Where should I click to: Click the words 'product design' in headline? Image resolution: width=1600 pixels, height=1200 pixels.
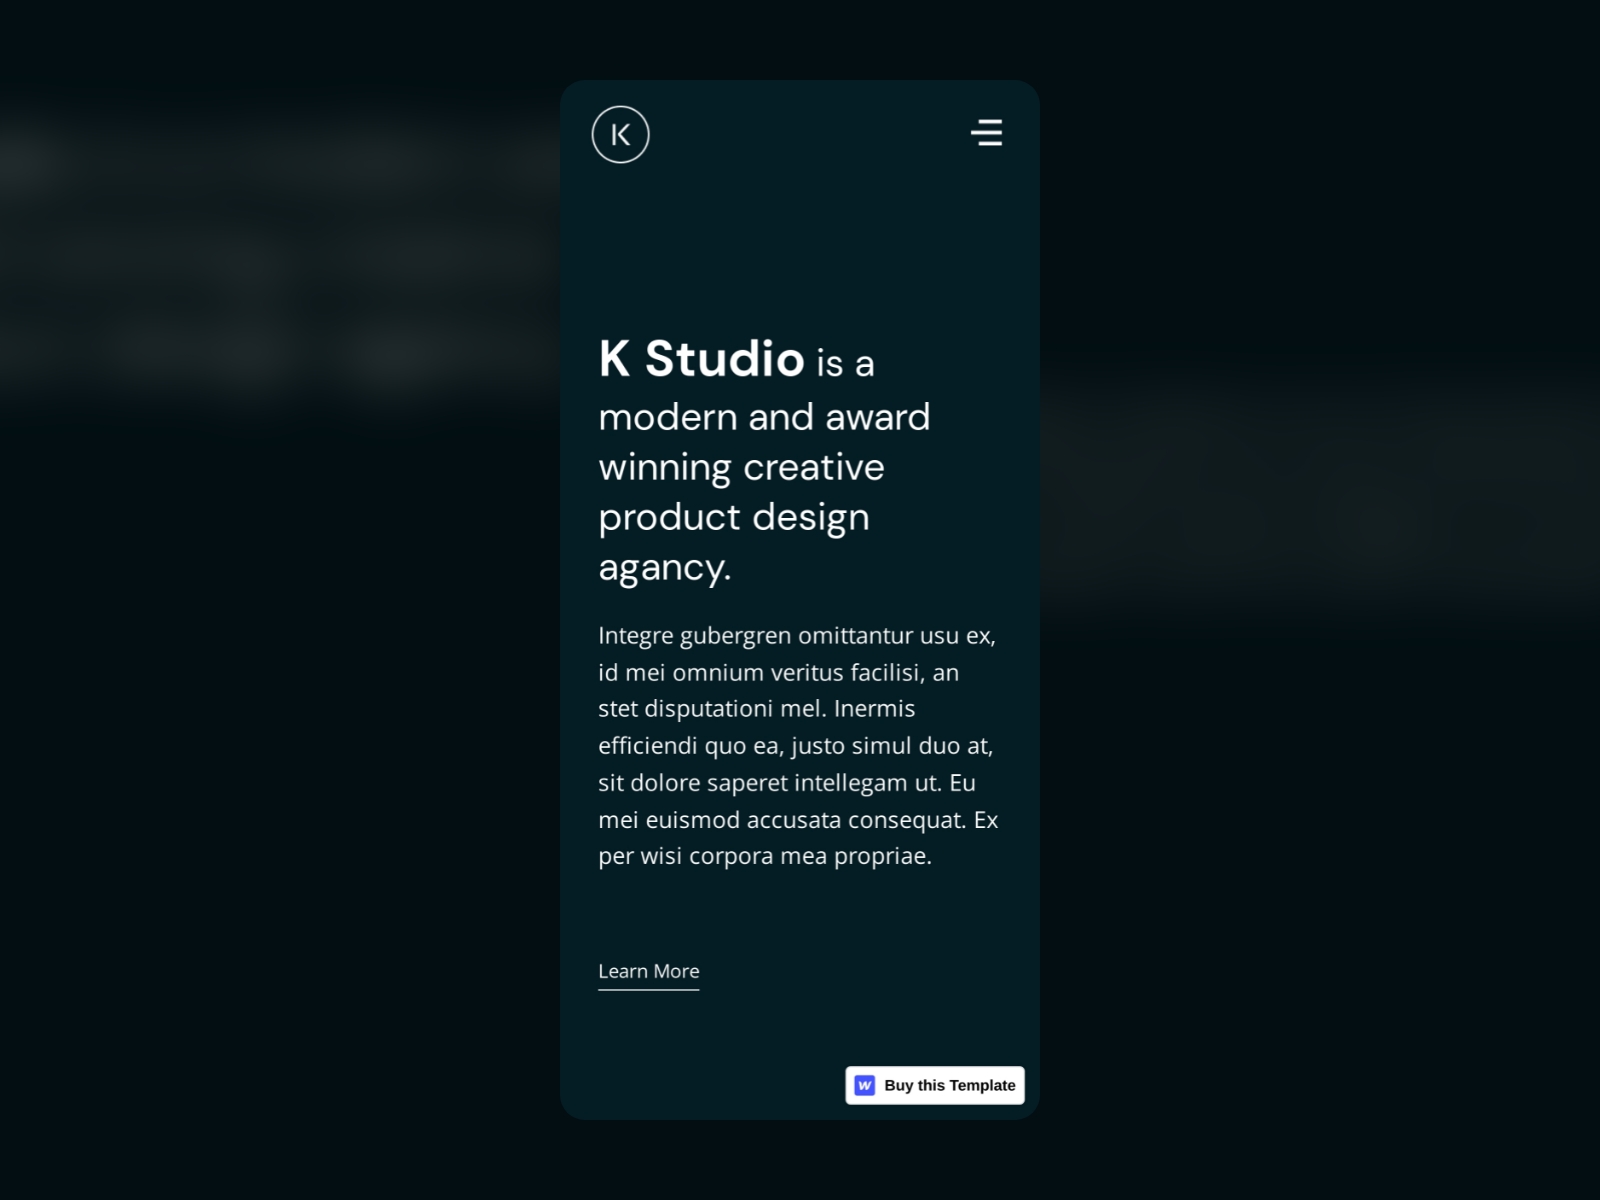pyautogui.click(x=734, y=518)
